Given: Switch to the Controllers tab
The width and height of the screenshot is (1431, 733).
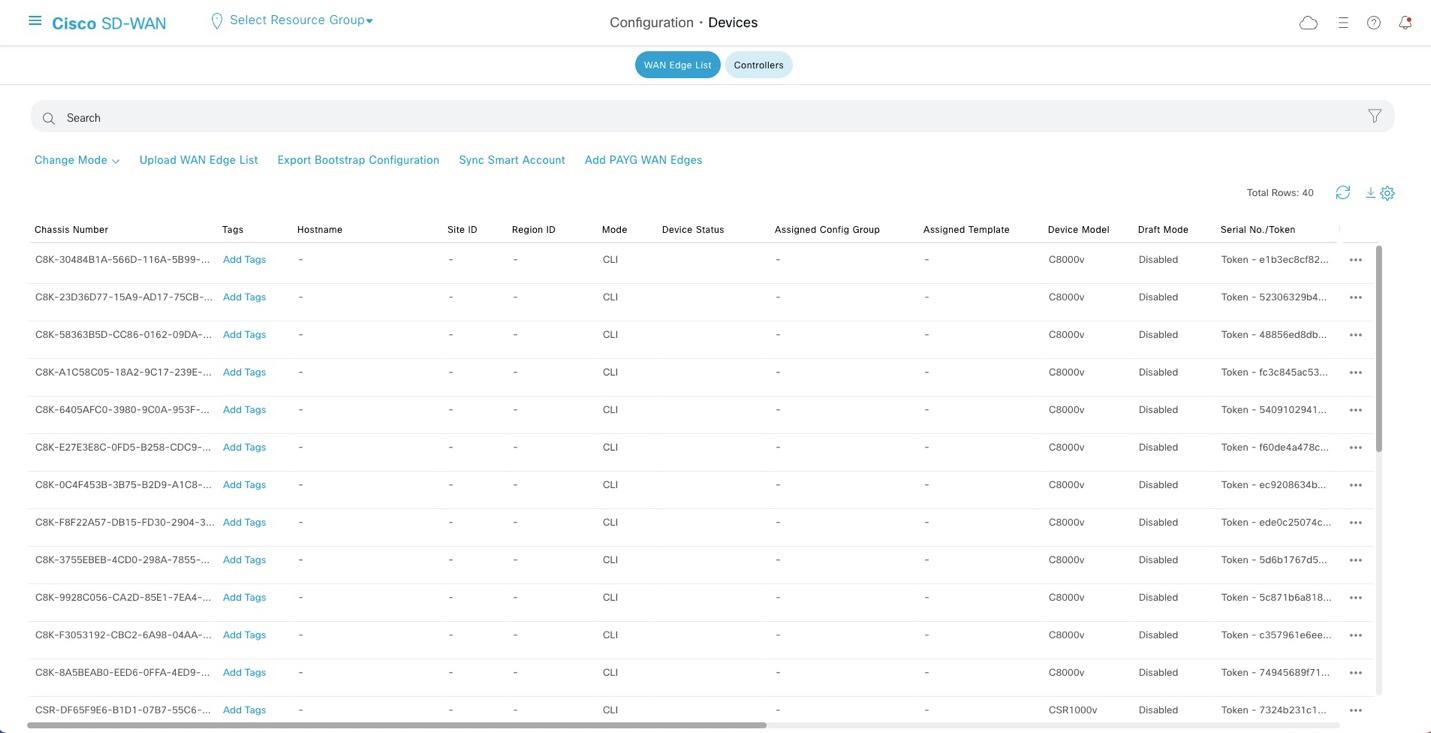Looking at the screenshot, I should 758,65.
